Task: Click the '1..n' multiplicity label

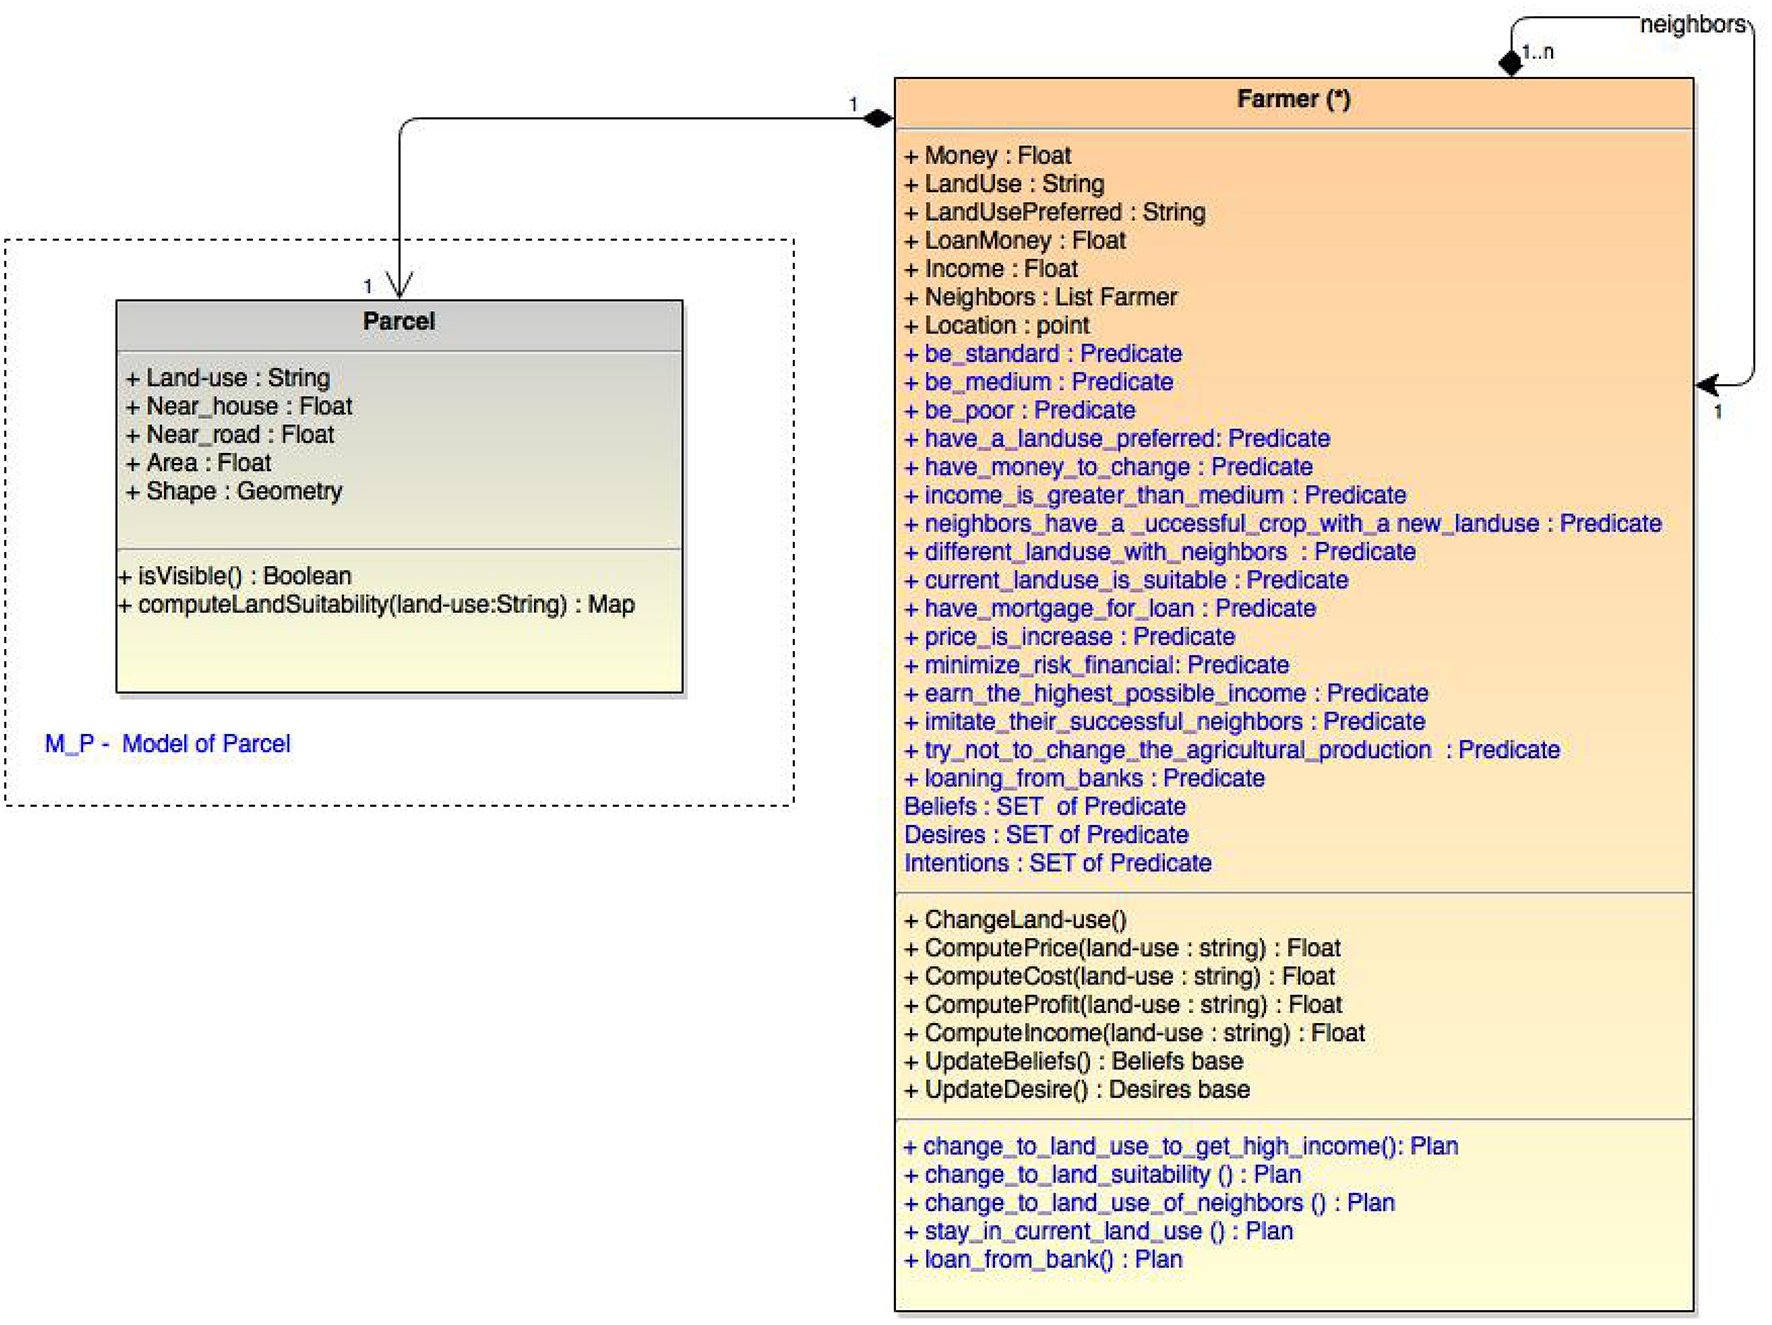Action: pyautogui.click(x=1538, y=52)
